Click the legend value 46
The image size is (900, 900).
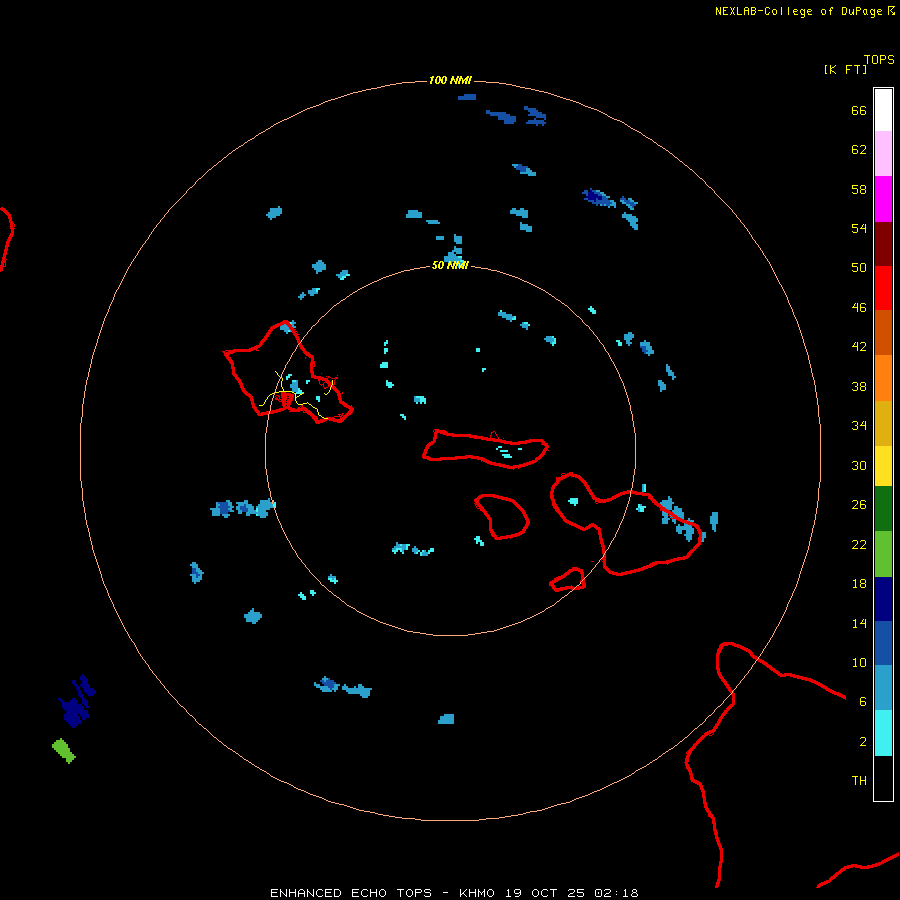[859, 307]
